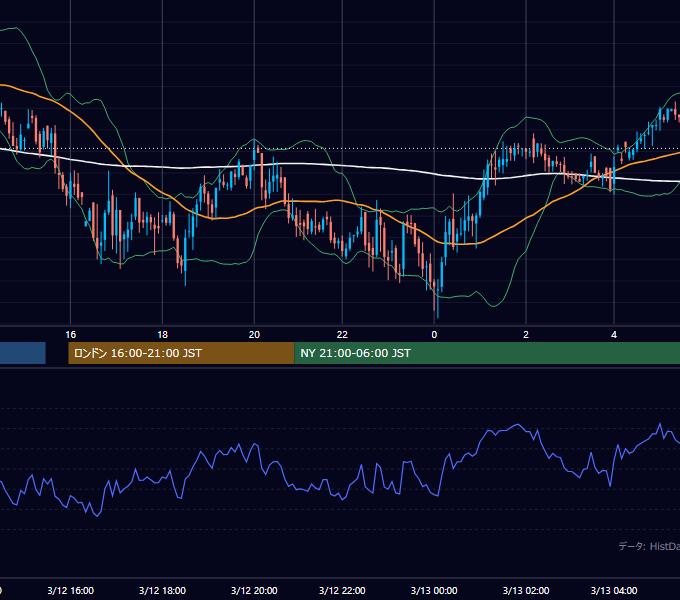Click the ロンドン 16:00-21:00 JST session bar
This screenshot has width=680, height=600.
(181, 353)
